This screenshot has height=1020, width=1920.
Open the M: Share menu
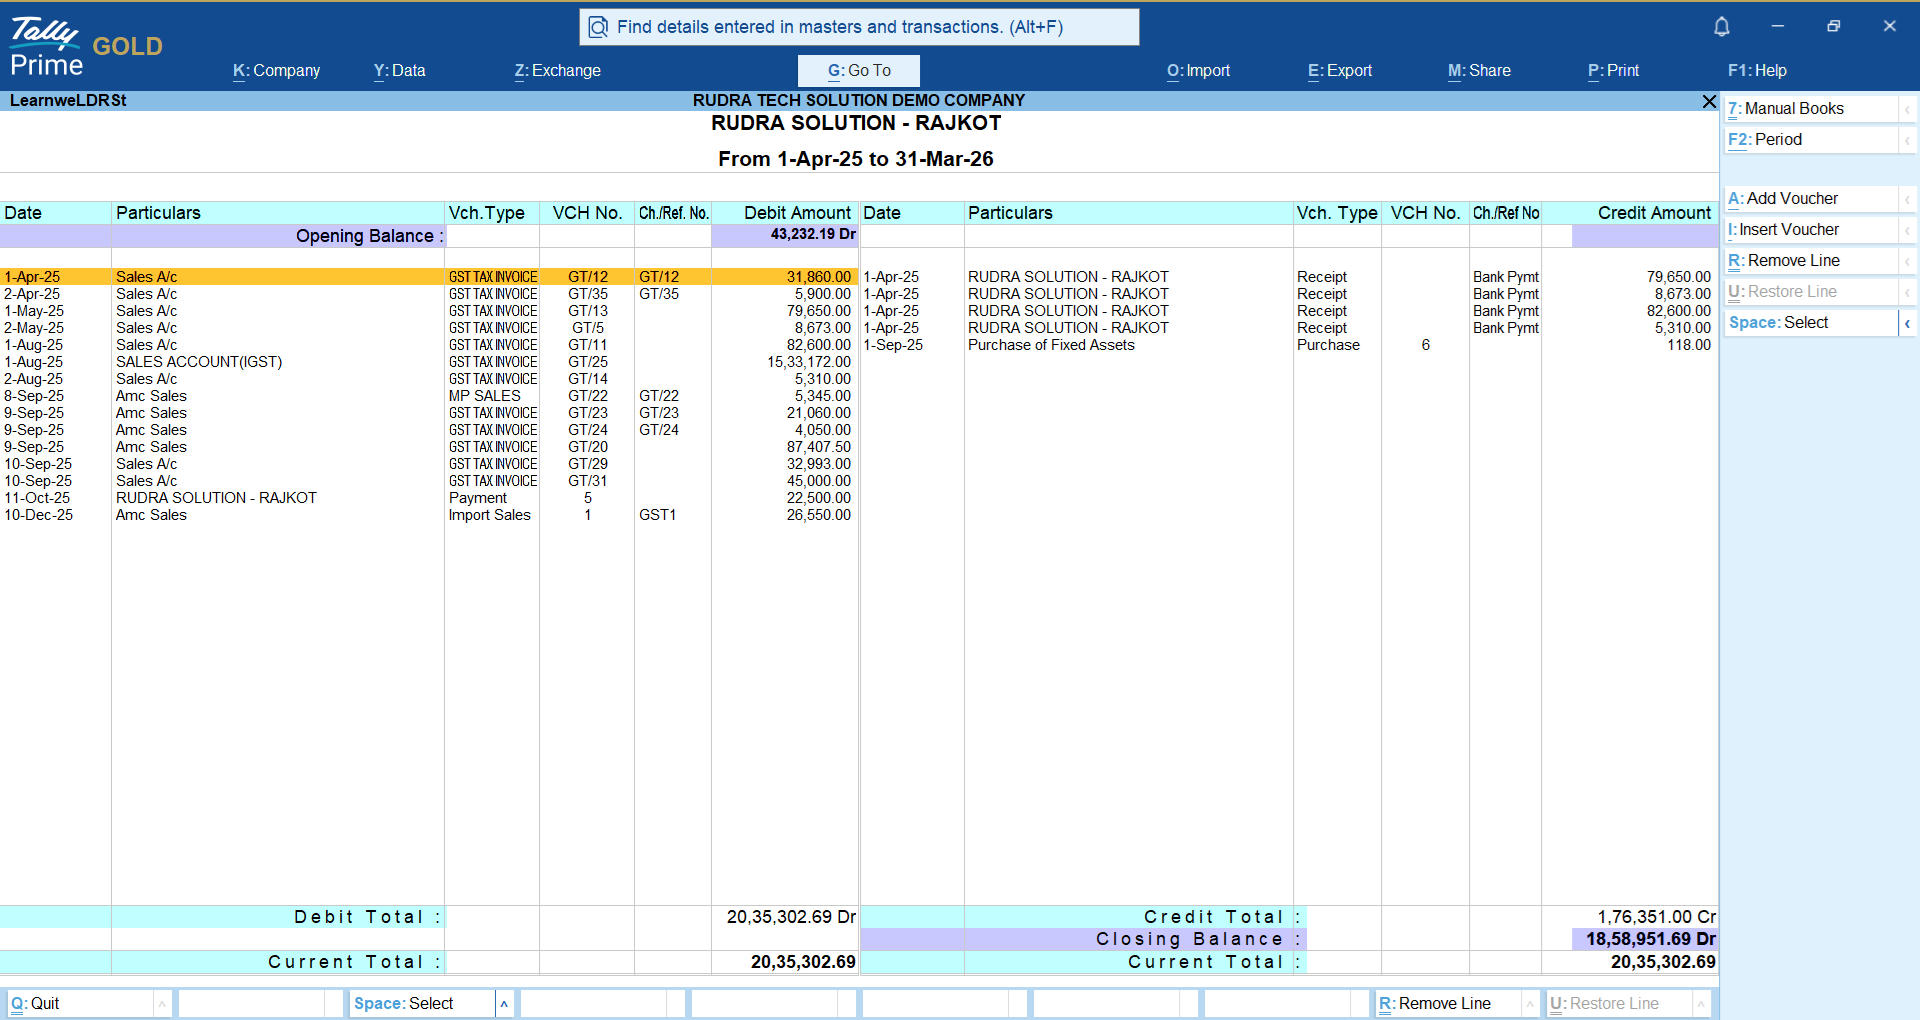click(x=1479, y=71)
